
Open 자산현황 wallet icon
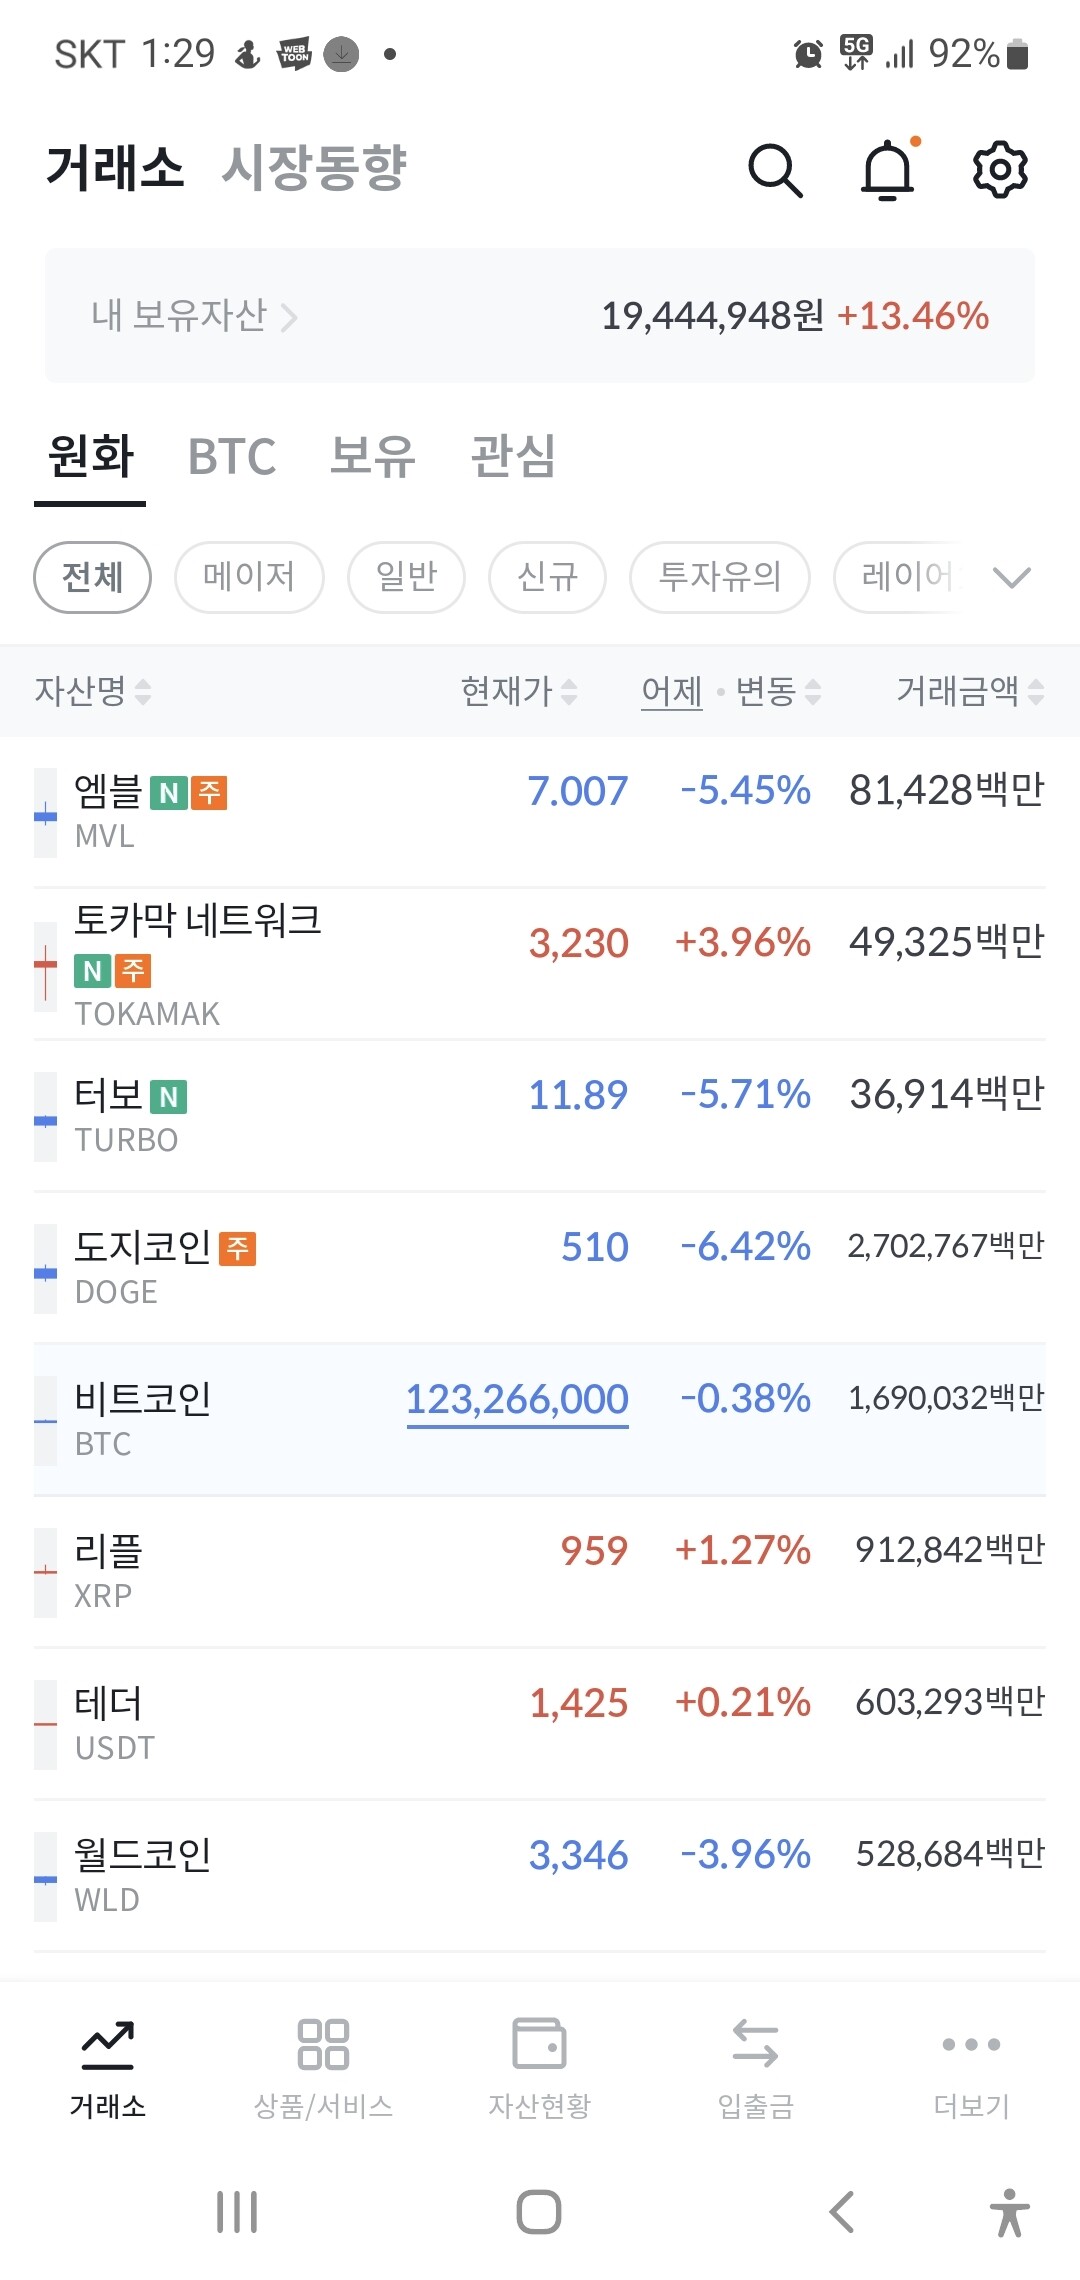pos(539,2043)
